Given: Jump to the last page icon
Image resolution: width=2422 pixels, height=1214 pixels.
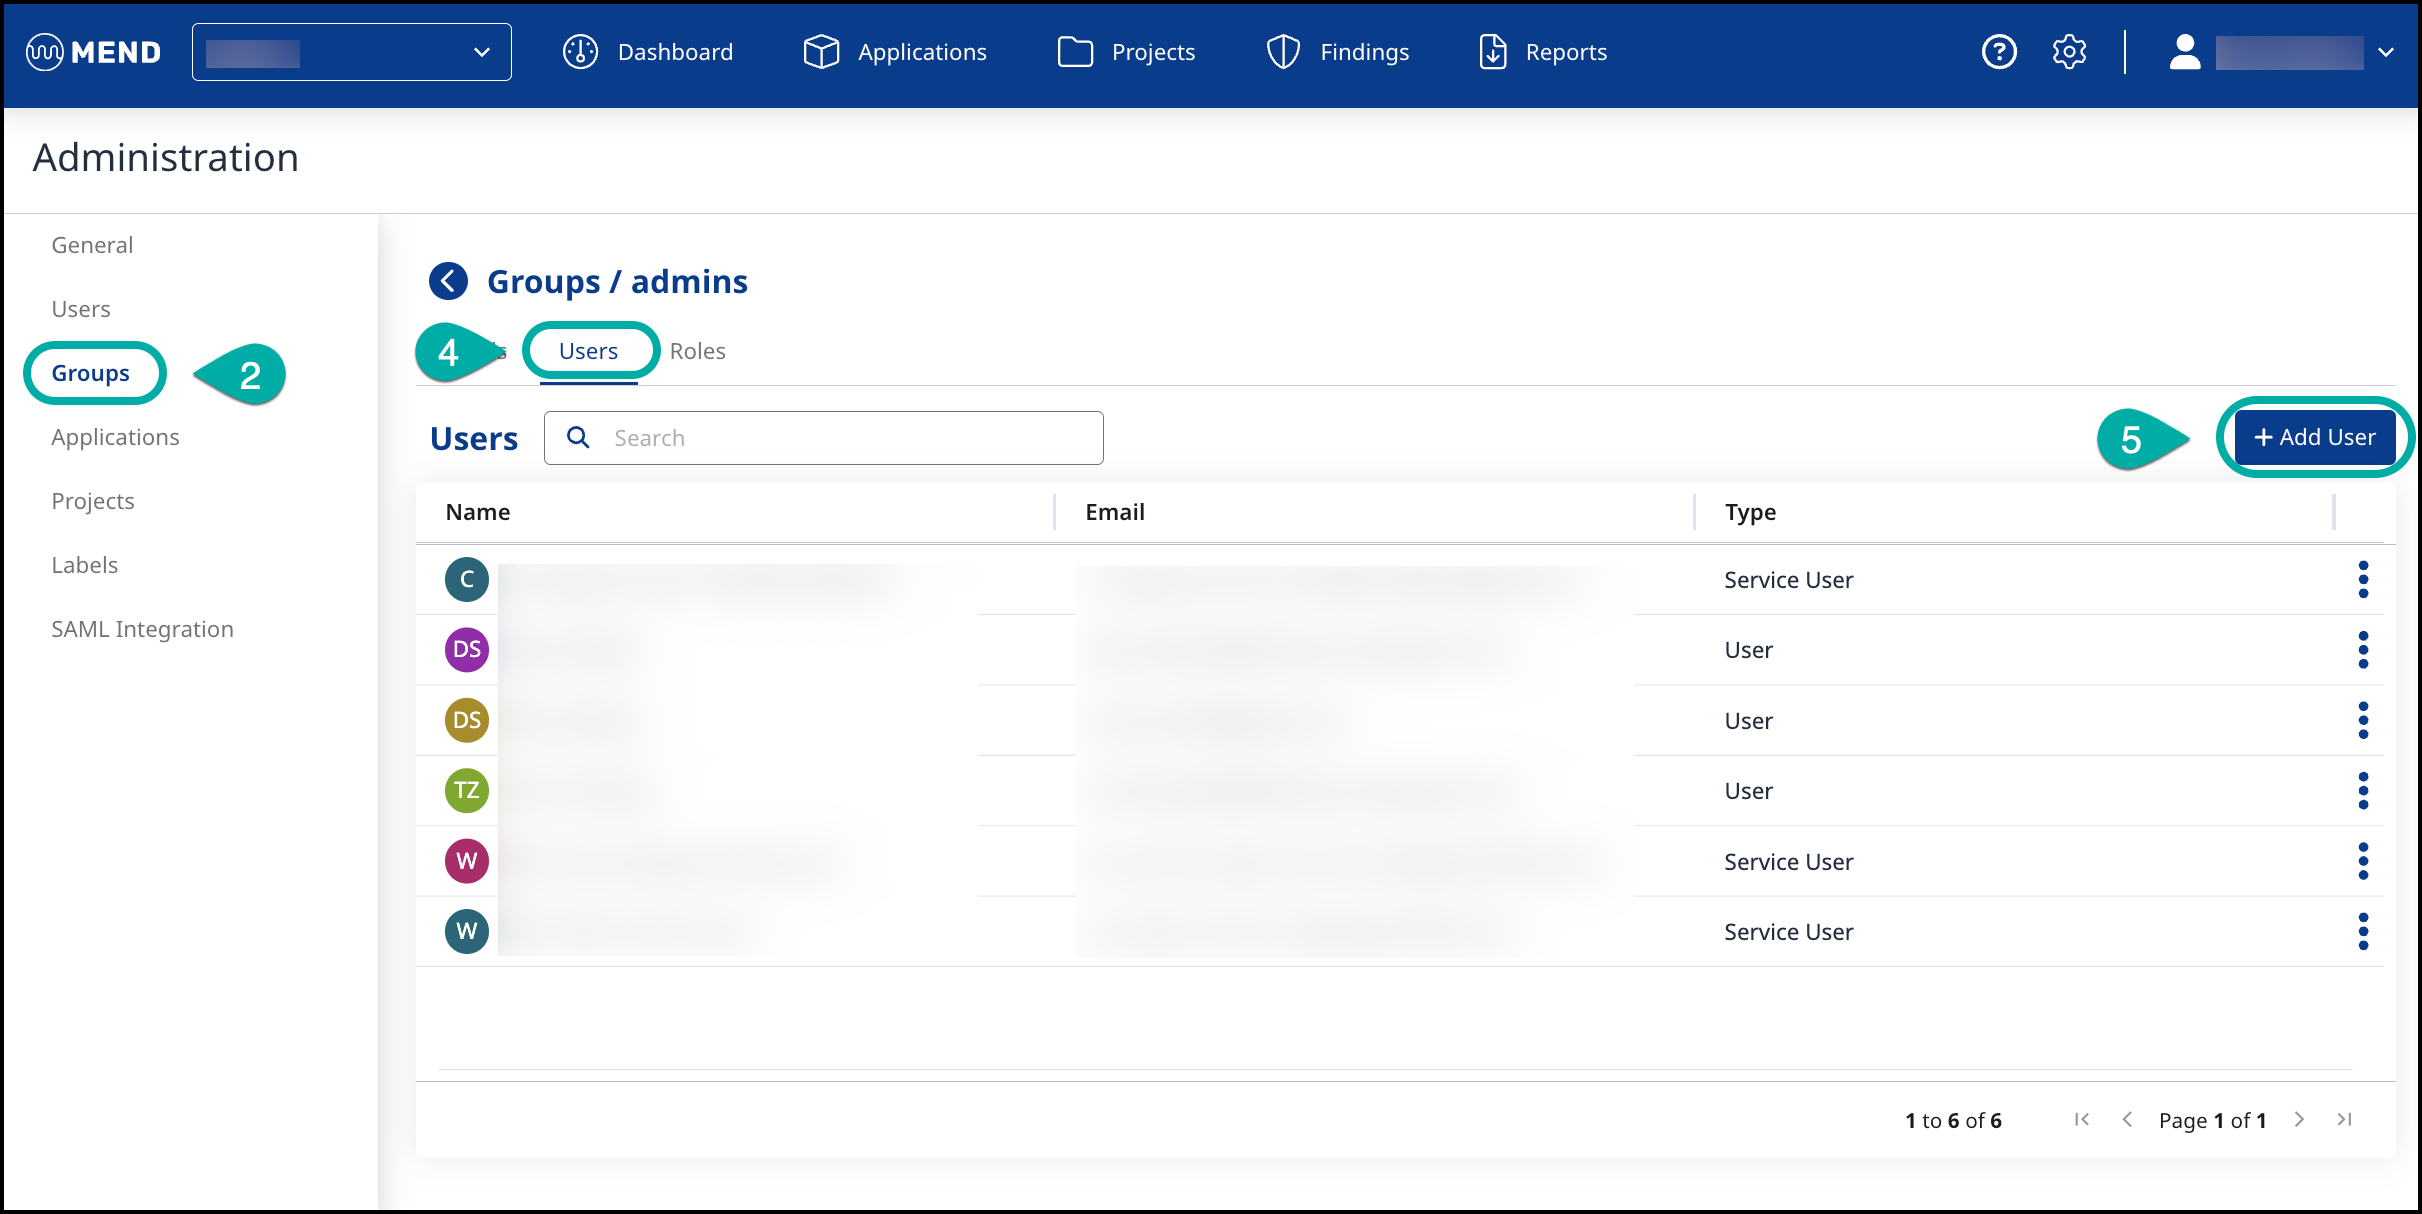Looking at the screenshot, I should 2345,1120.
